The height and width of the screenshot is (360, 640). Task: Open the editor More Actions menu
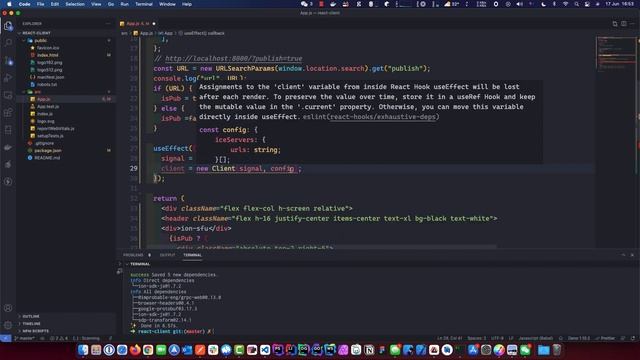click(632, 24)
